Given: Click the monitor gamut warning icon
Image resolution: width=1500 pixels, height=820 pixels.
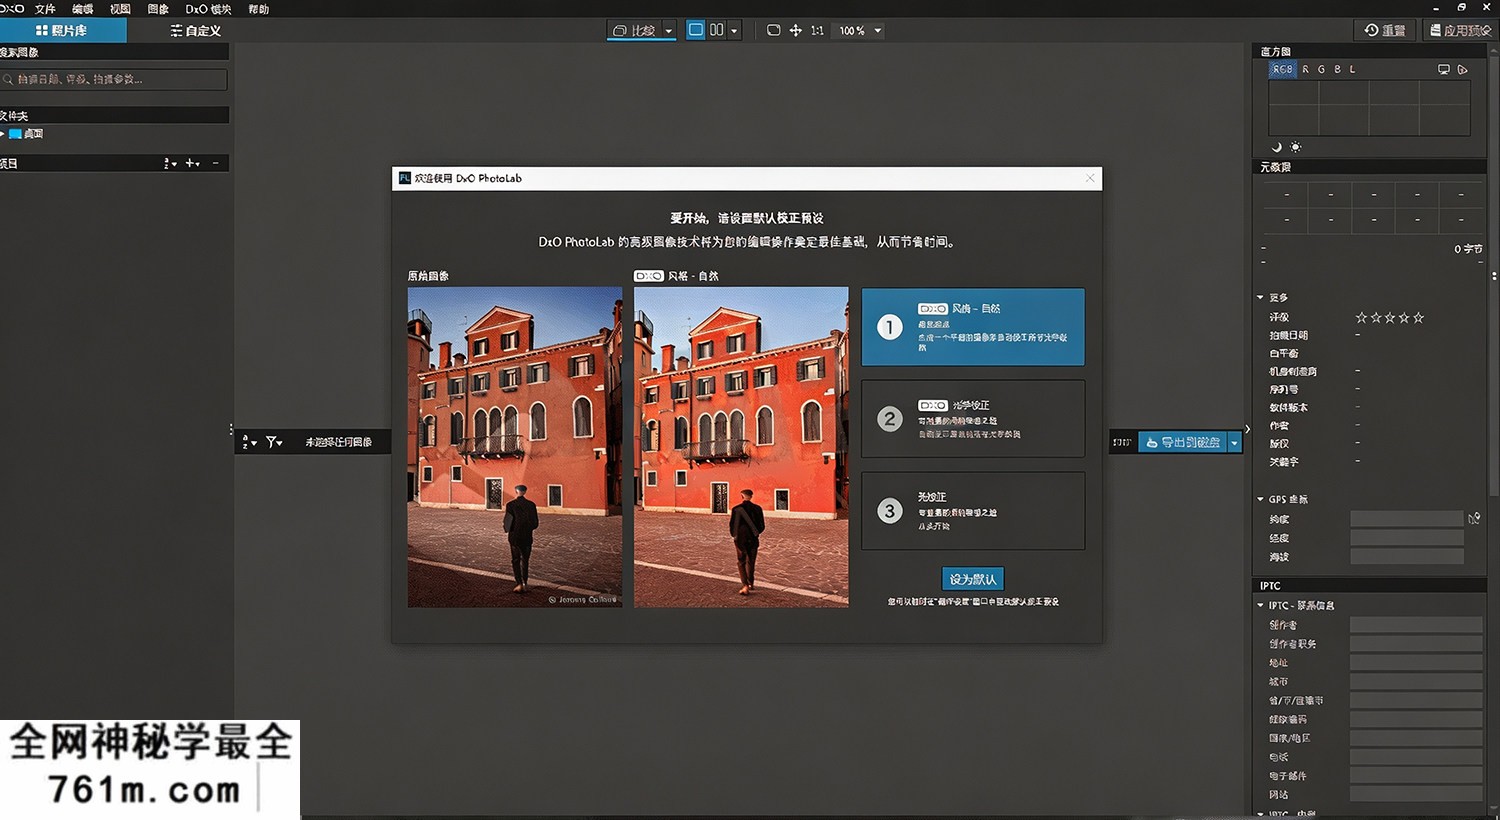Looking at the screenshot, I should click(x=1443, y=69).
